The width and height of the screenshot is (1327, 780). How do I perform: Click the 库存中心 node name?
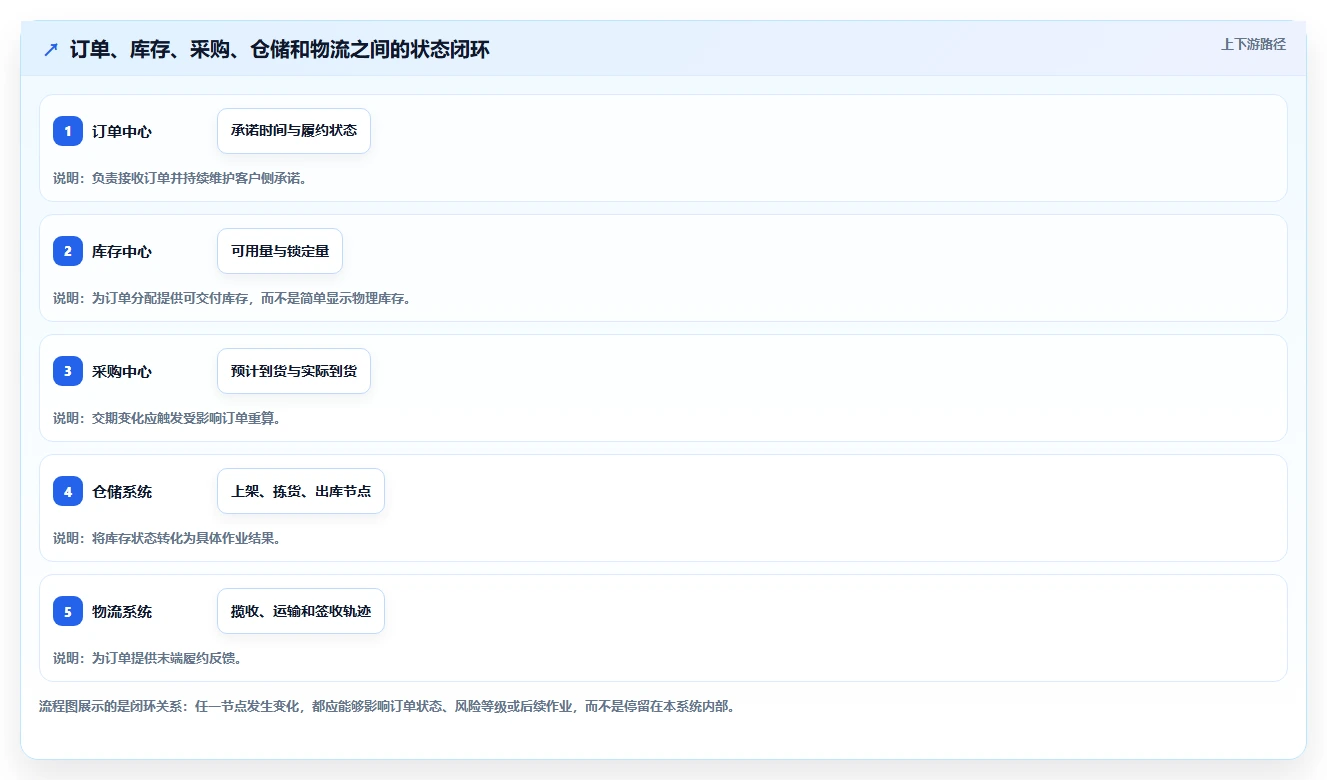click(x=122, y=251)
